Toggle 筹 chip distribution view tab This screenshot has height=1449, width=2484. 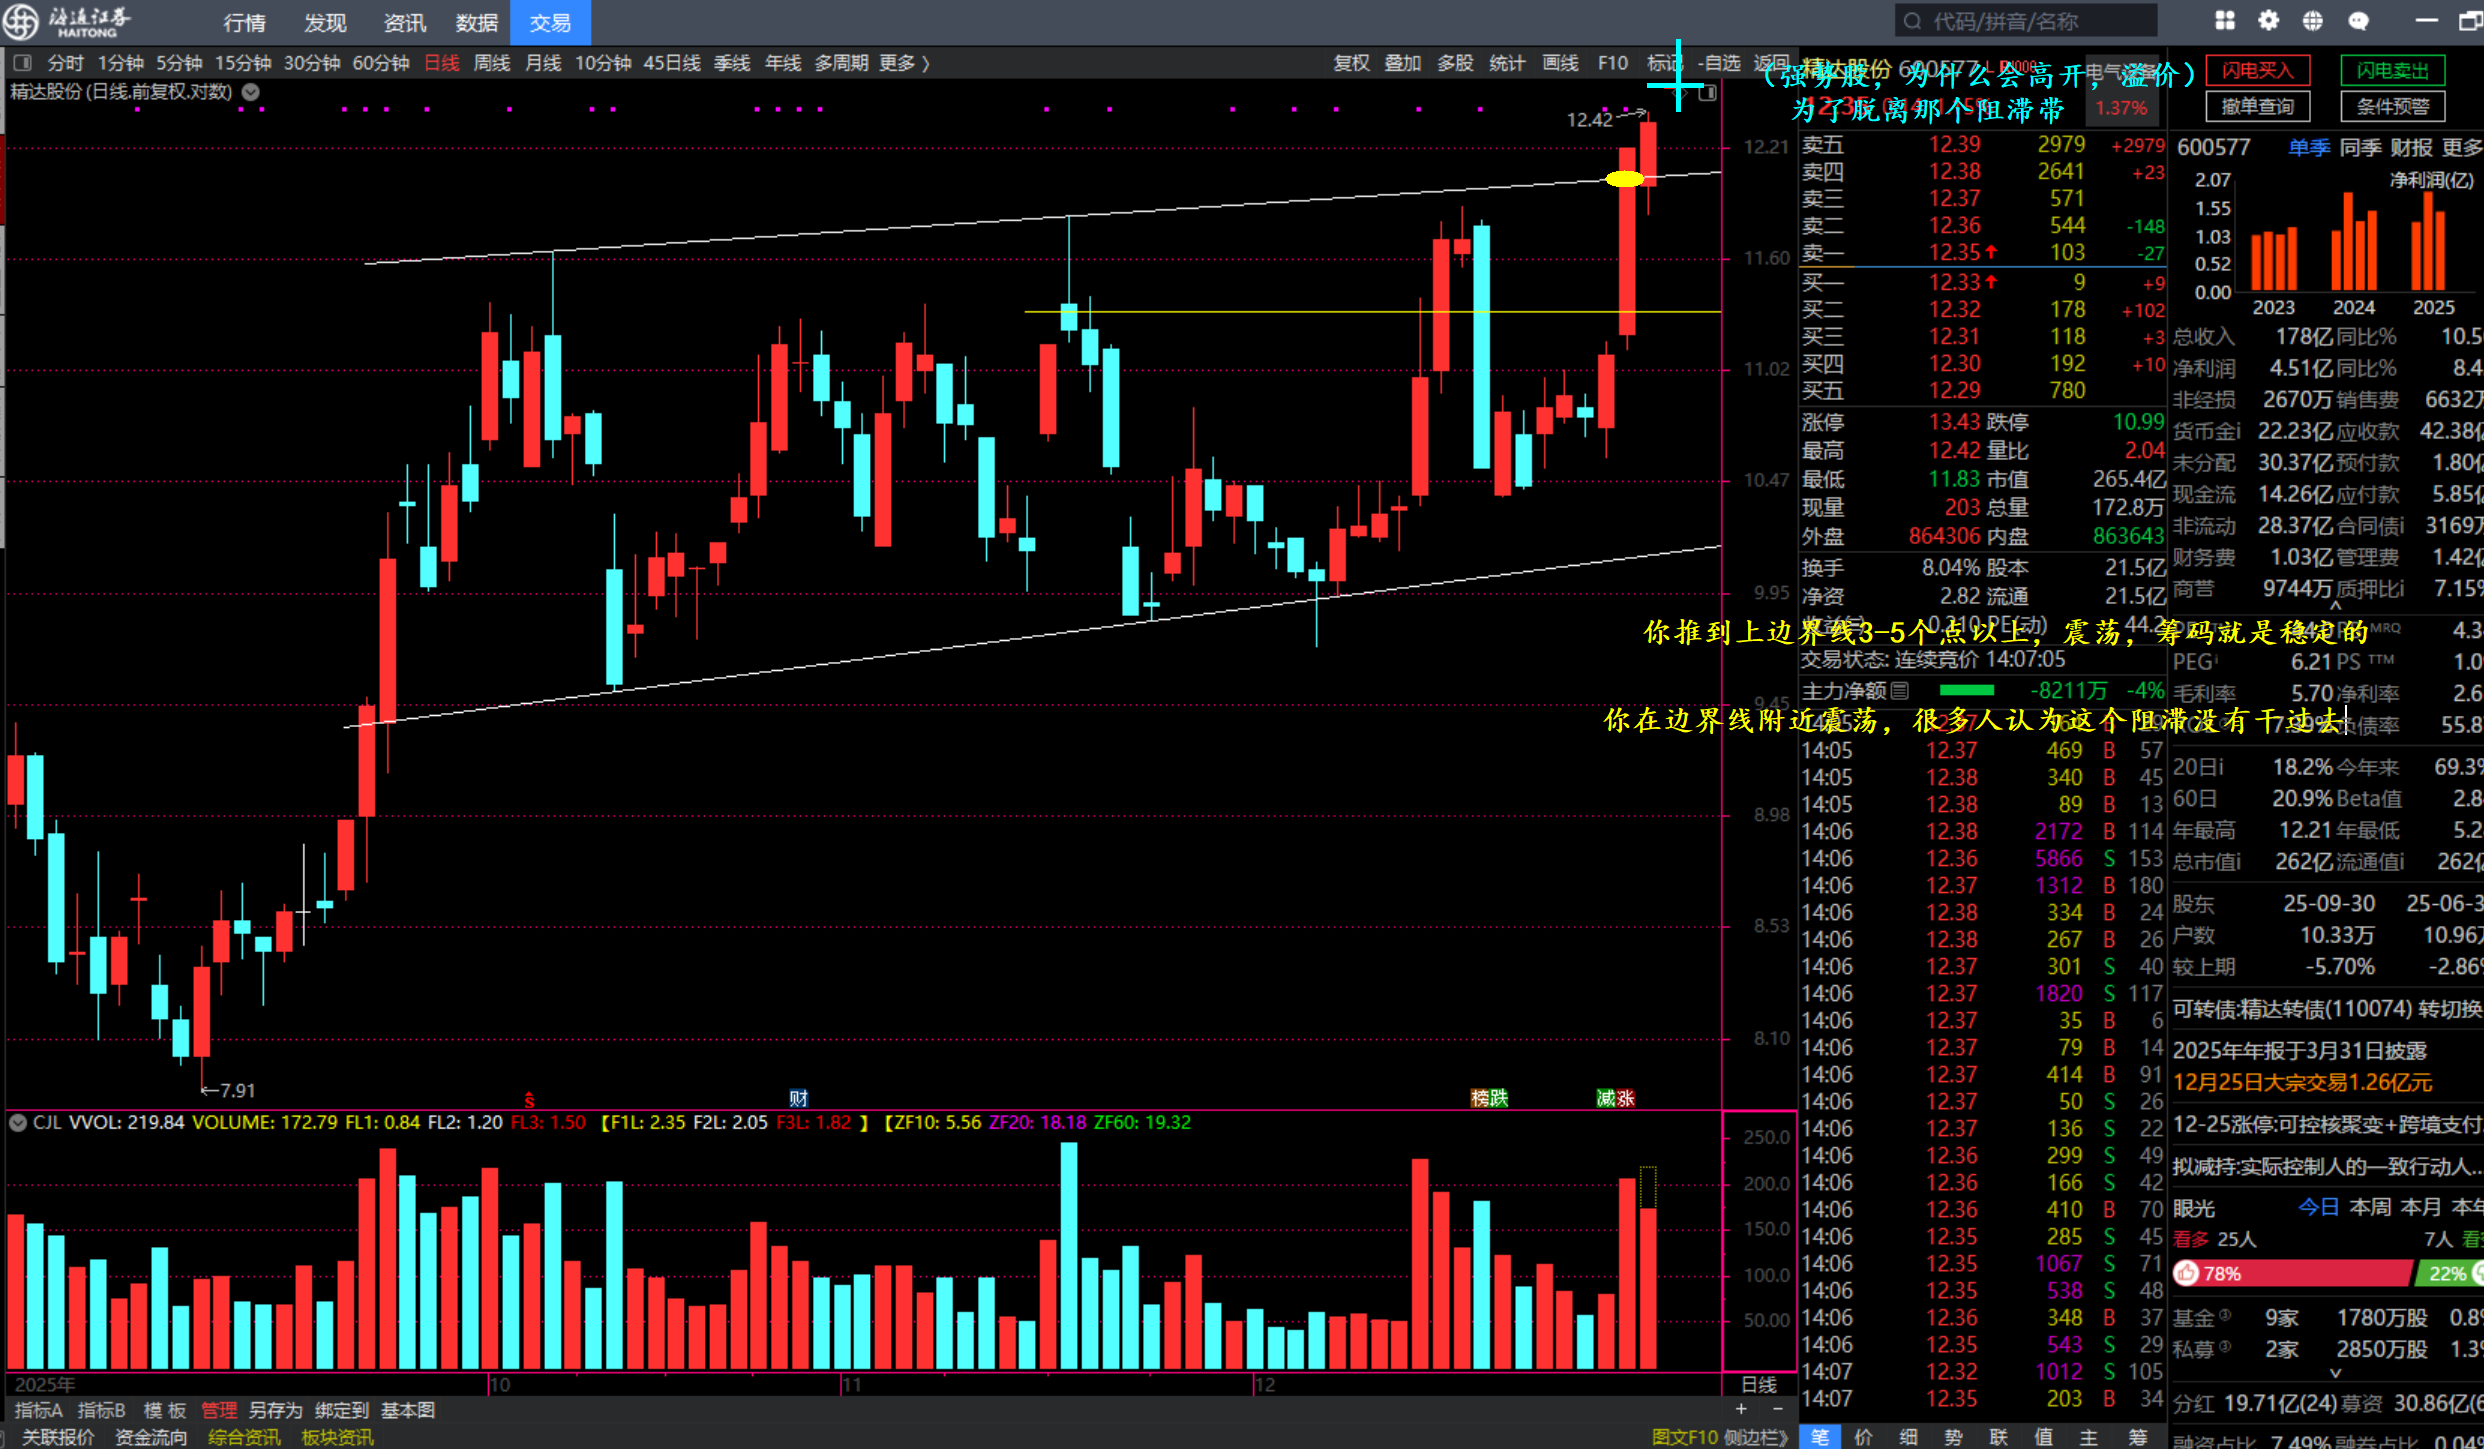(x=2138, y=1437)
